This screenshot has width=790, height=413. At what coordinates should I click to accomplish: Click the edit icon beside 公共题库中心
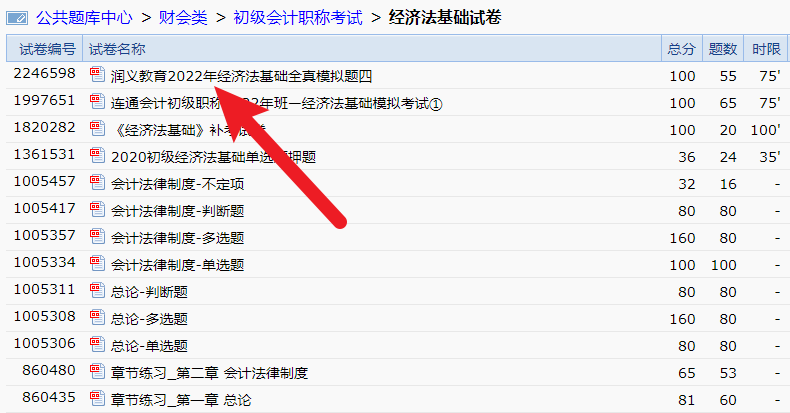[x=17, y=19]
